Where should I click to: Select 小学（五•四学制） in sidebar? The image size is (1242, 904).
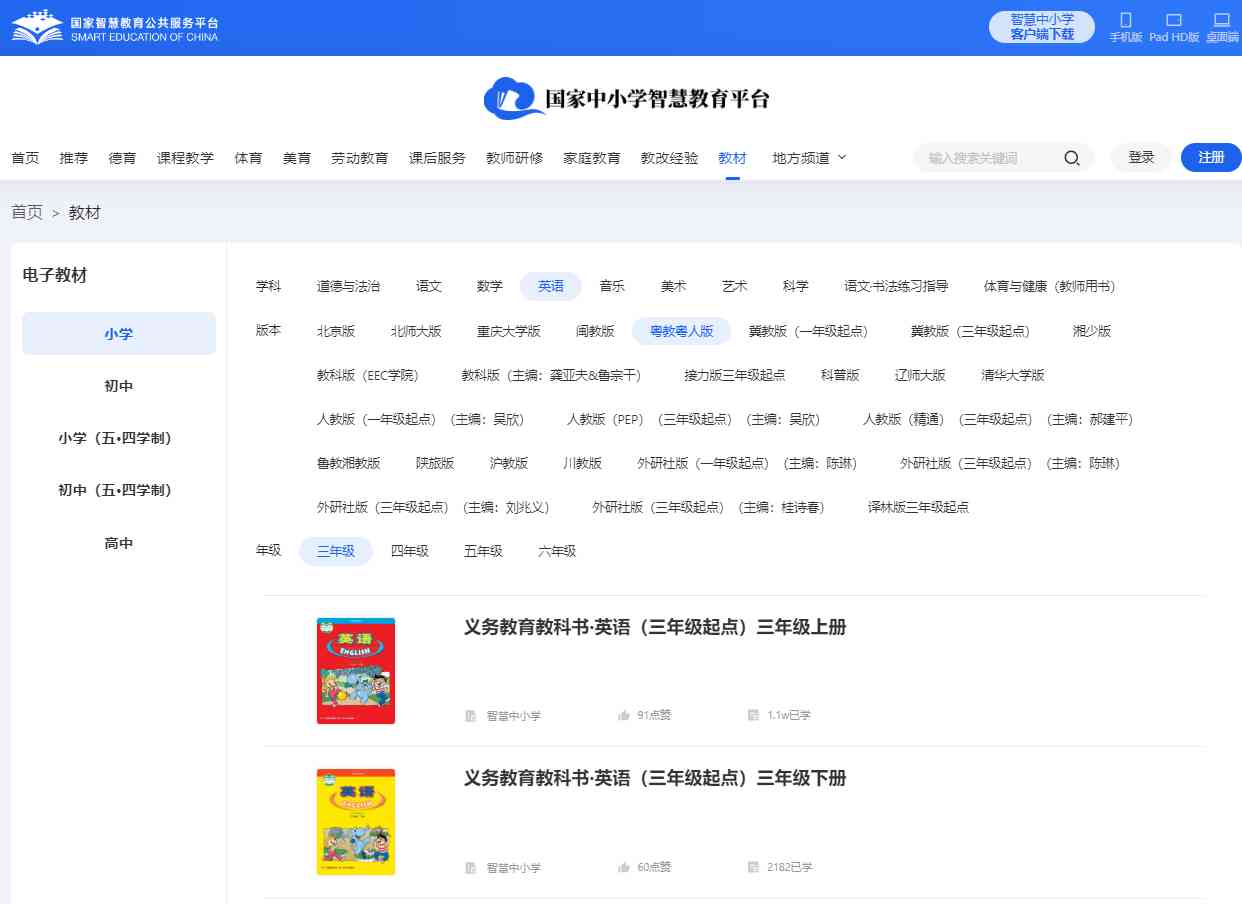click(x=119, y=438)
